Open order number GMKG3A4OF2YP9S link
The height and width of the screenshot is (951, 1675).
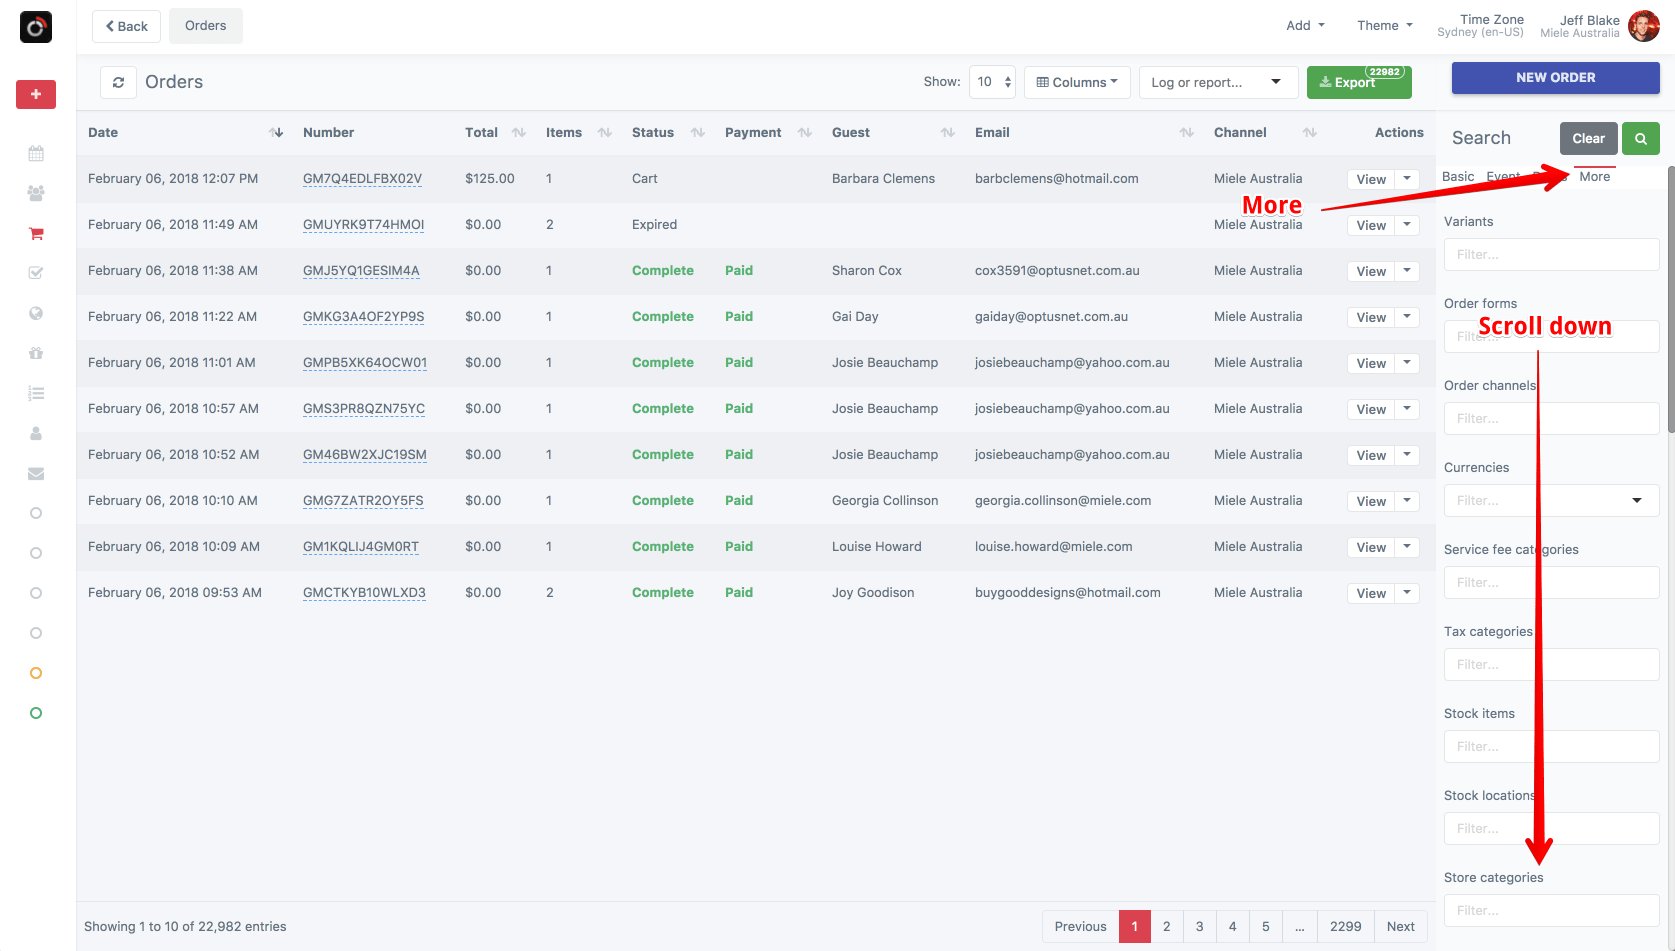[x=364, y=317]
